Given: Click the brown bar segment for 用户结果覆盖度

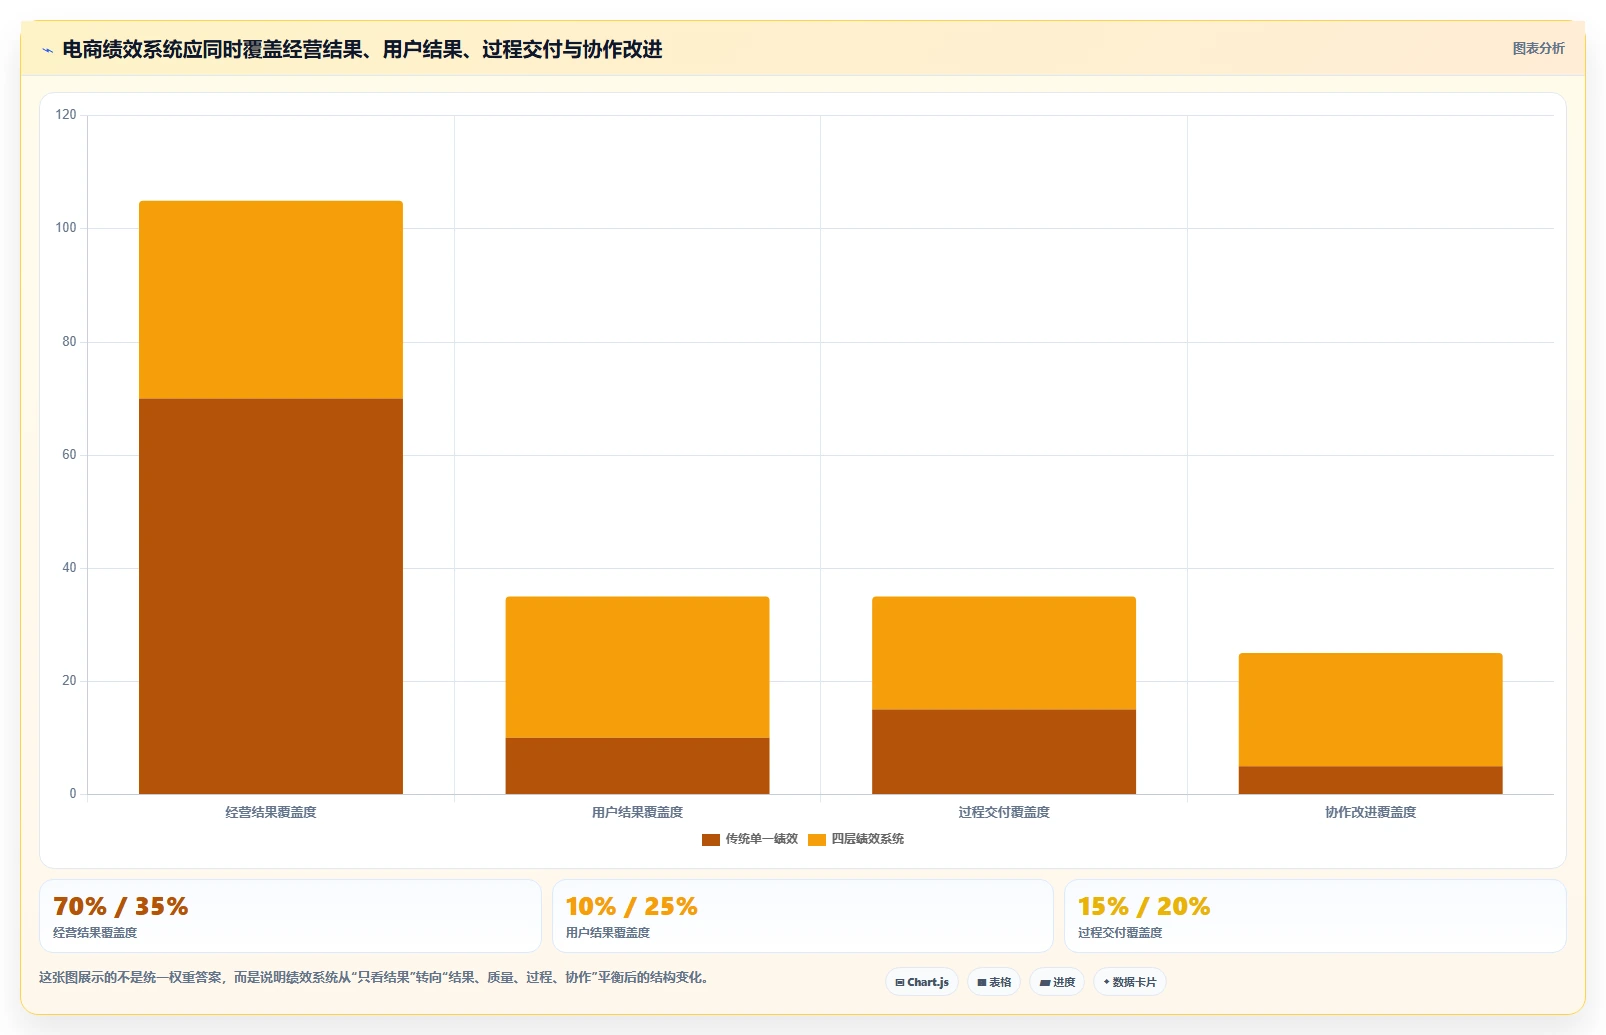Looking at the screenshot, I should (x=637, y=766).
